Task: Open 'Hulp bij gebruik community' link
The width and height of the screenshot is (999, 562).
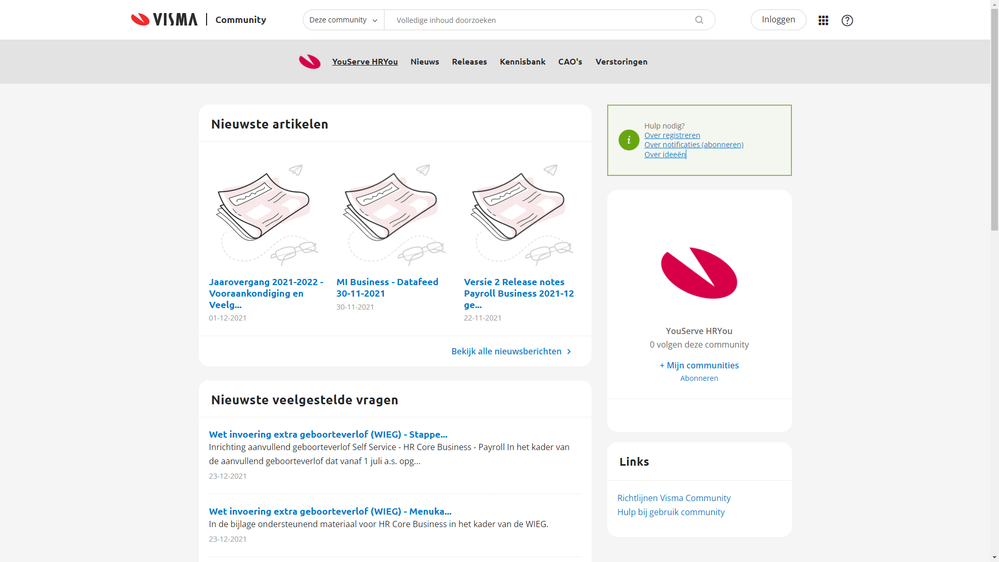Action: [x=671, y=512]
